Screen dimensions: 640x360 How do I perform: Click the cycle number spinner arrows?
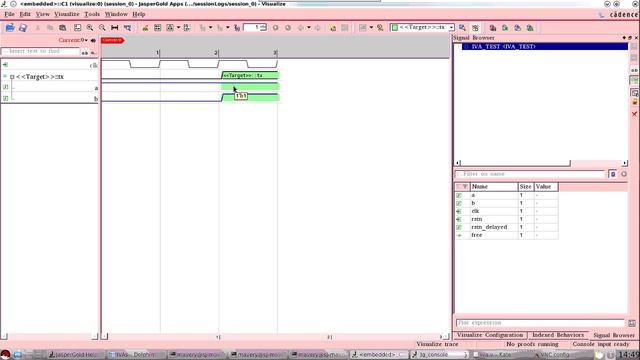264,27
